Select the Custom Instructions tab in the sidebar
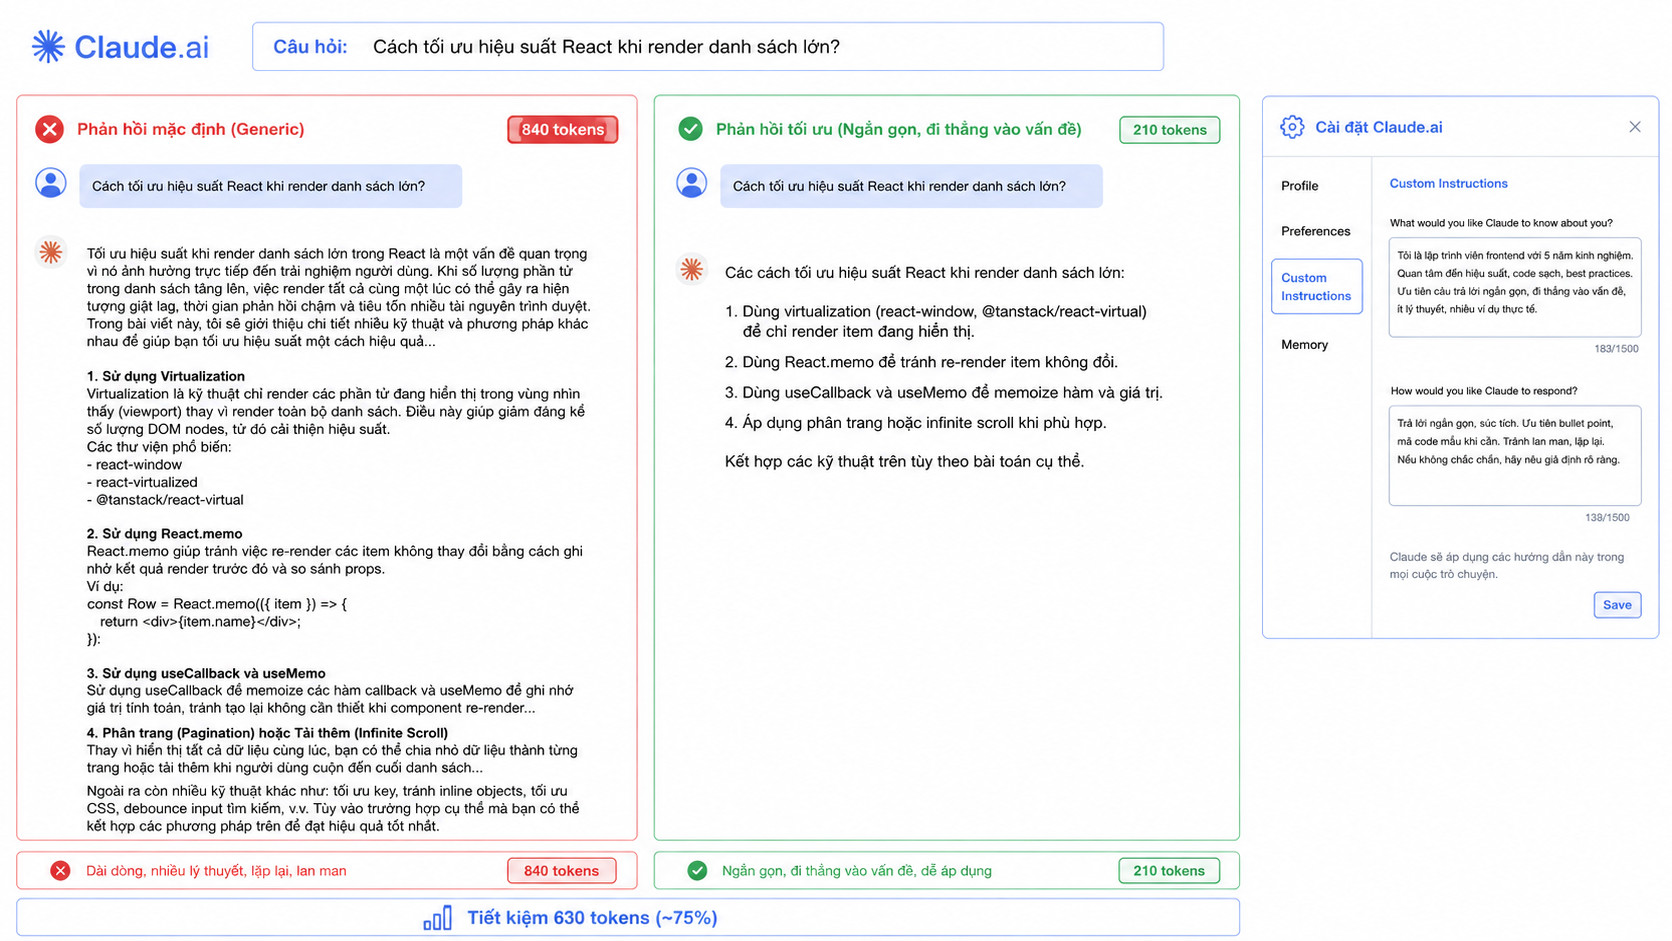The height and width of the screenshot is (941, 1672). tap(1316, 287)
